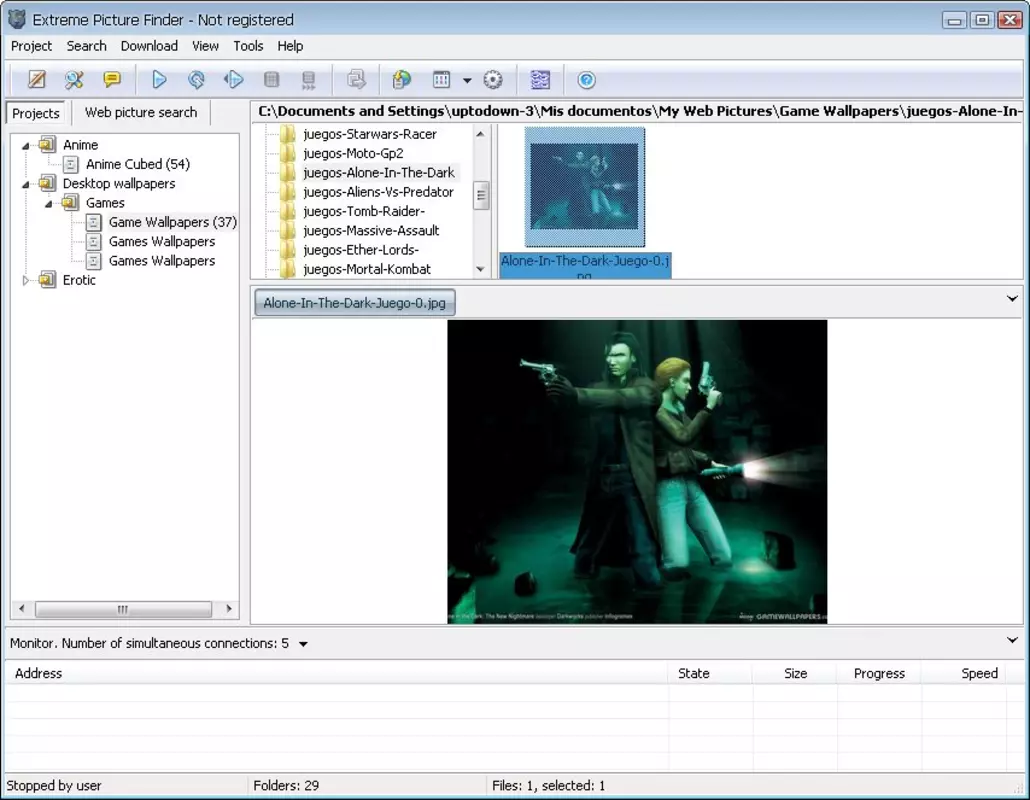This screenshot has height=800, width=1030.
Task: Click folder list scrollbar up arrow
Action: point(481,134)
